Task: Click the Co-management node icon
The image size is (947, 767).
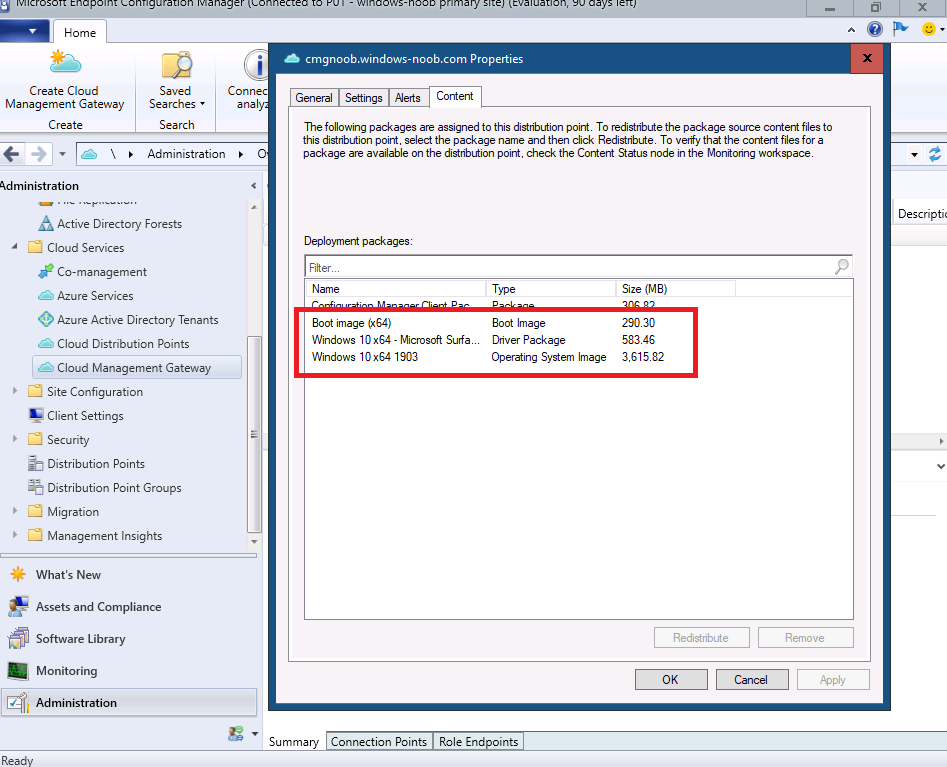Action: [x=46, y=272]
